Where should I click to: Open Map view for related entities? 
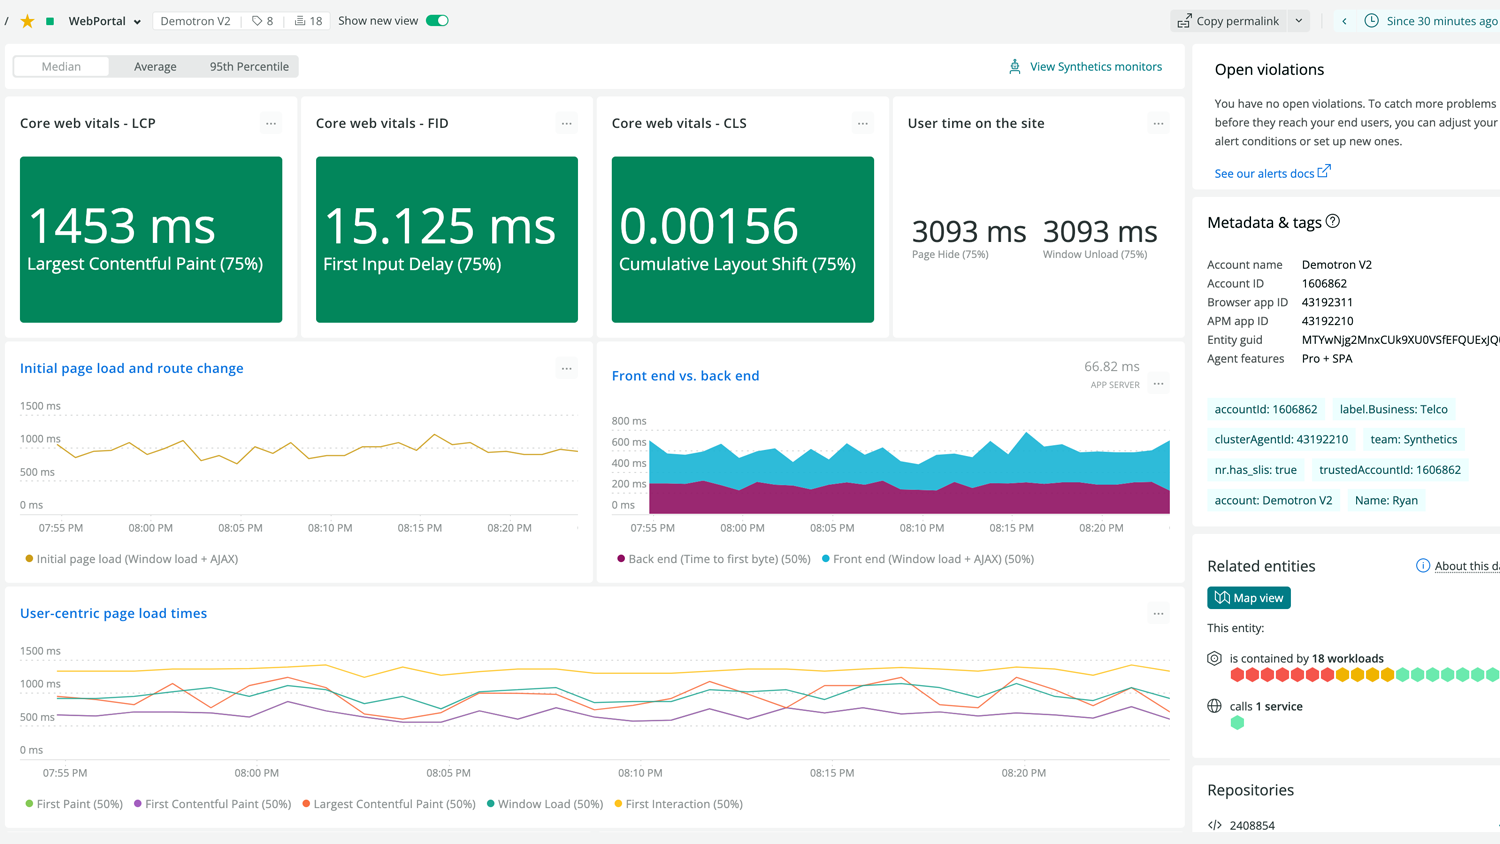(x=1248, y=597)
